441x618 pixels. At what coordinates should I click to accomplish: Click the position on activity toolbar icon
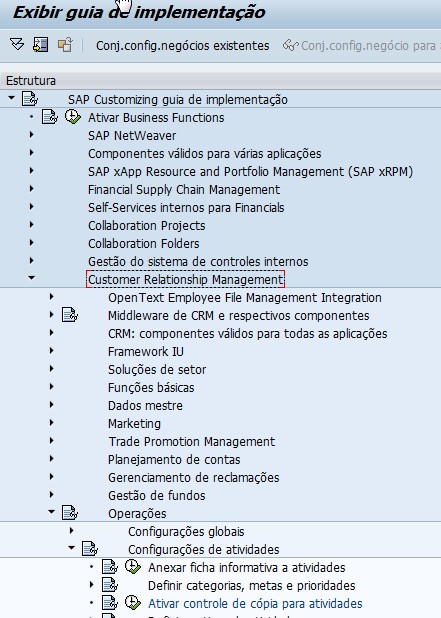pyautogui.click(x=41, y=45)
